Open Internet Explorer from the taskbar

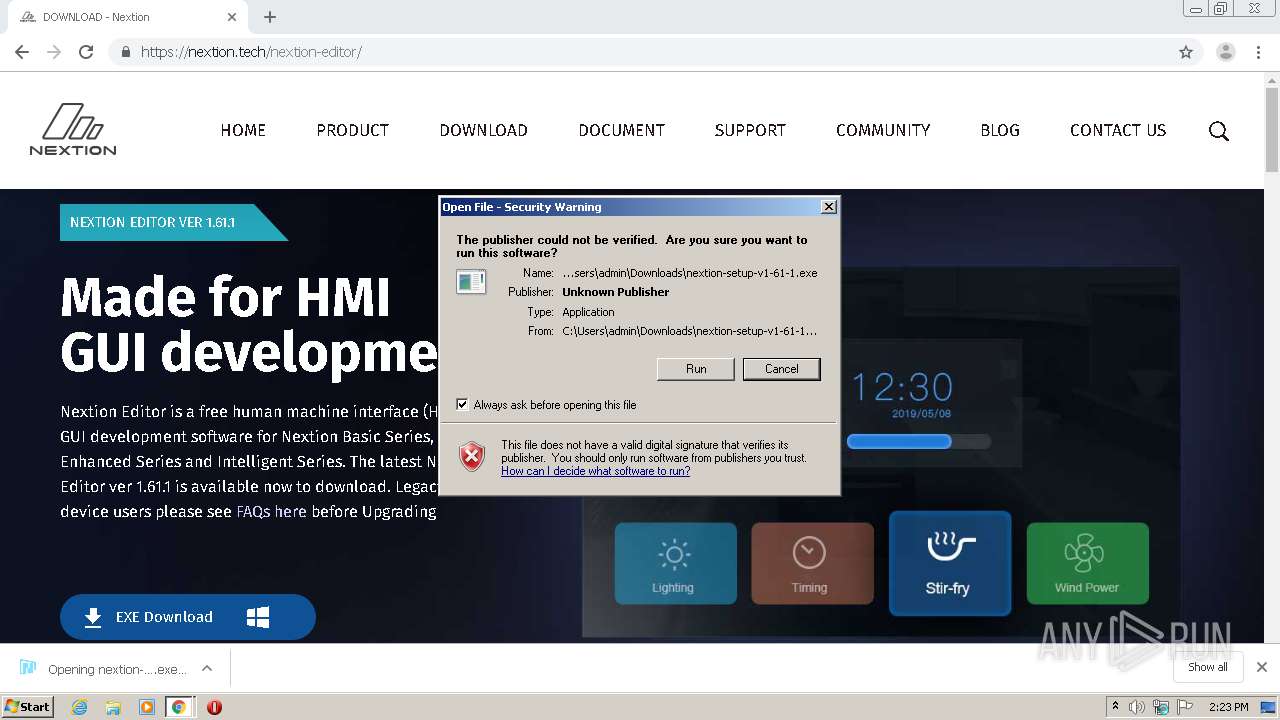pos(79,707)
